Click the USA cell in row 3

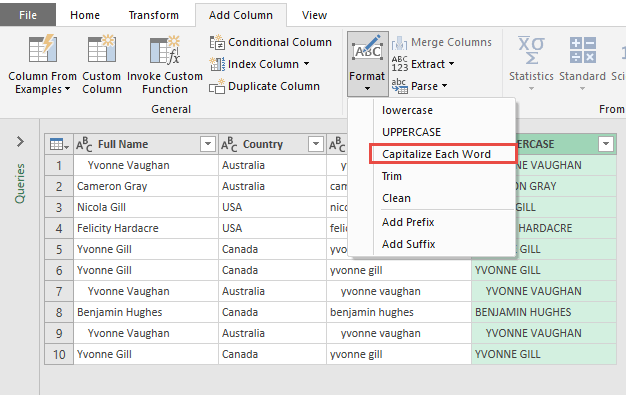(272, 207)
